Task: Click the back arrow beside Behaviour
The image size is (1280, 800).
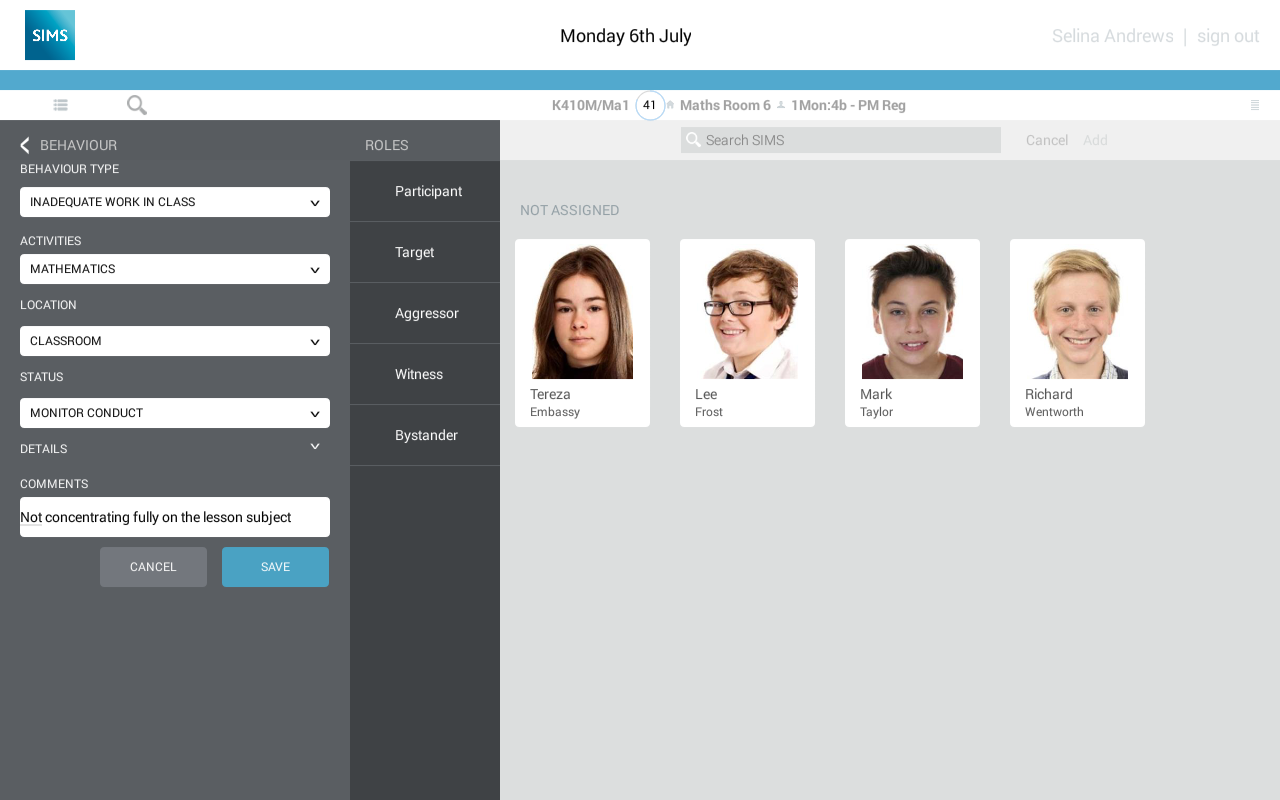Action: tap(25, 145)
